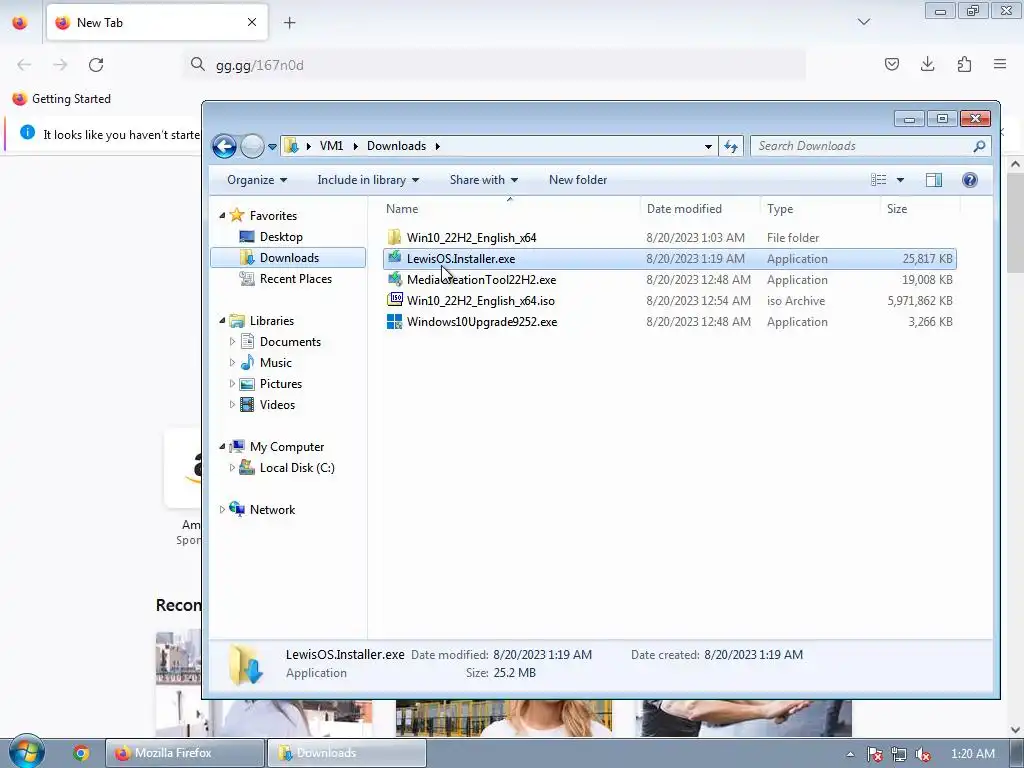
Task: Open the Organize menu
Action: tap(257, 180)
